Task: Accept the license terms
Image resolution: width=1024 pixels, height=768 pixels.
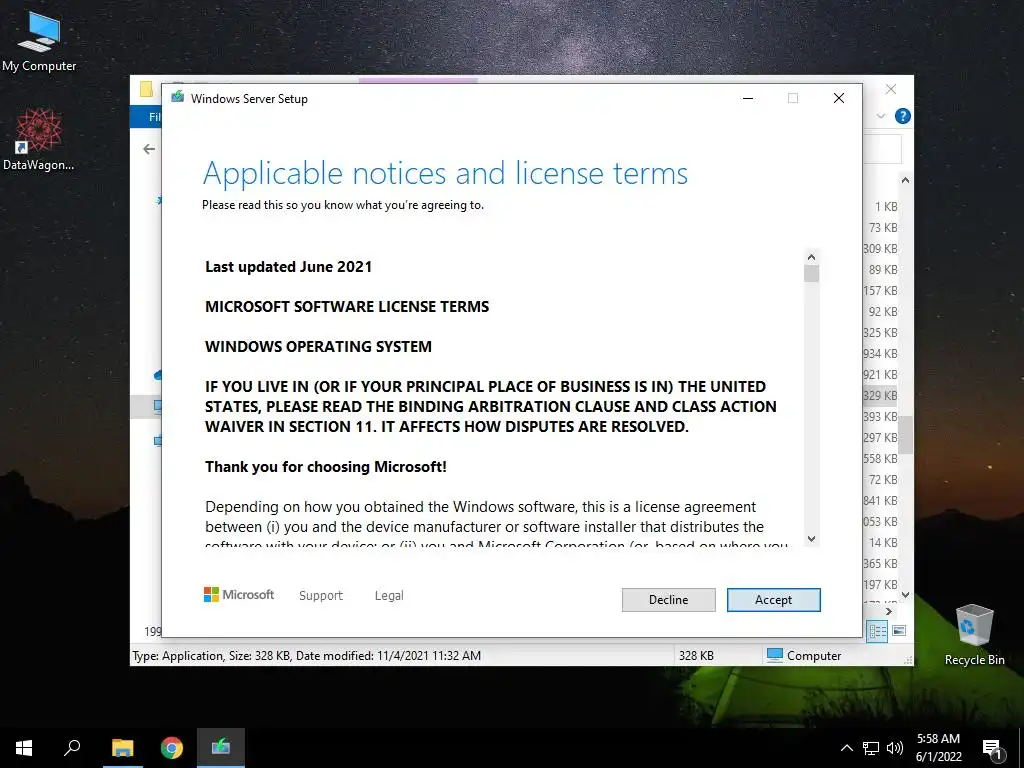Action: click(773, 600)
